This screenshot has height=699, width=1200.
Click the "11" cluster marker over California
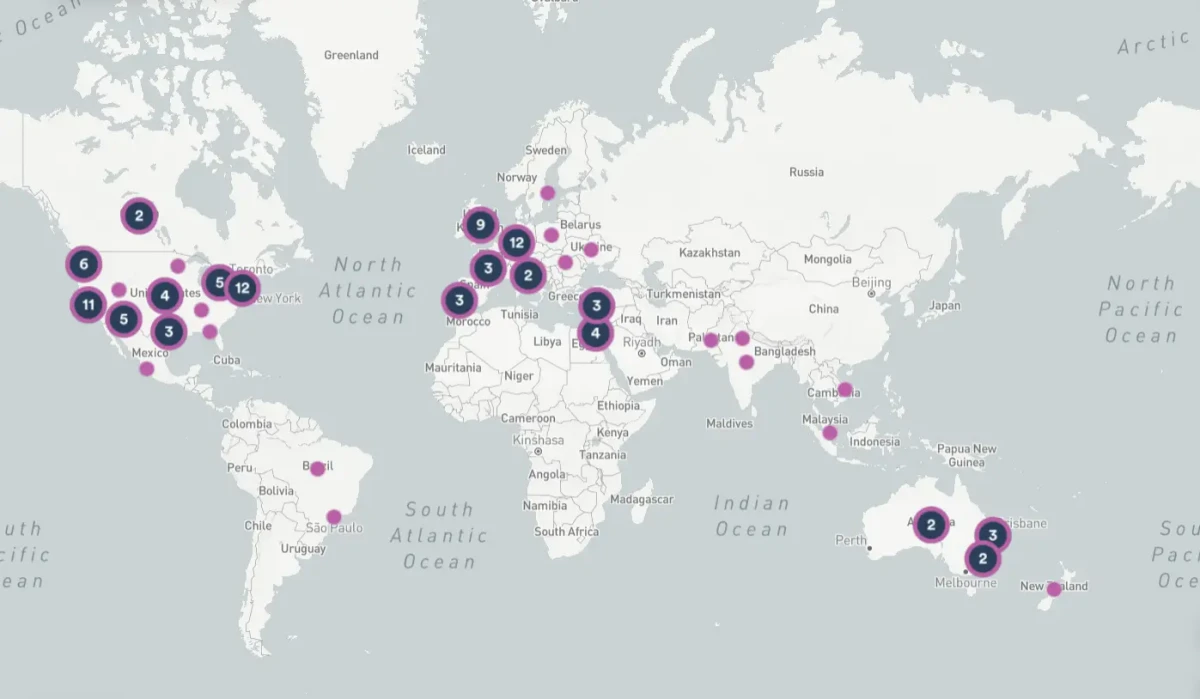click(89, 304)
